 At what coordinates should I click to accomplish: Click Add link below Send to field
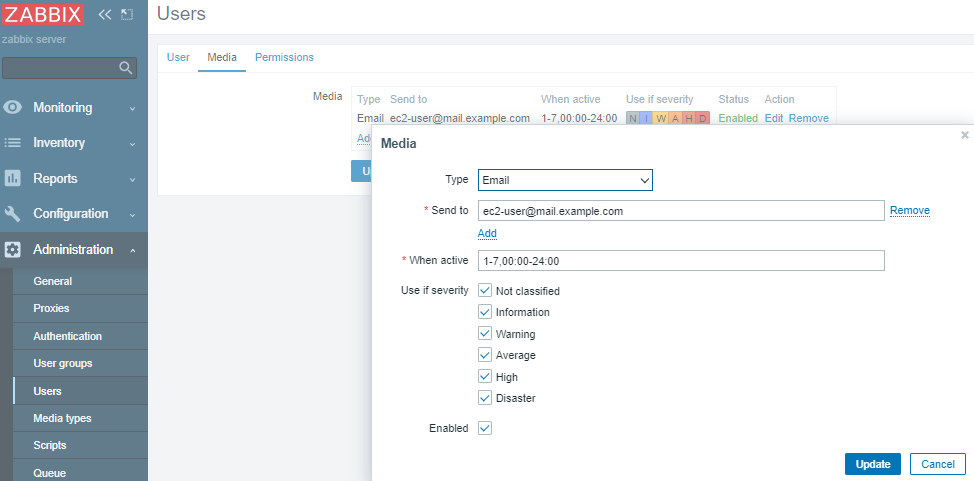[487, 234]
